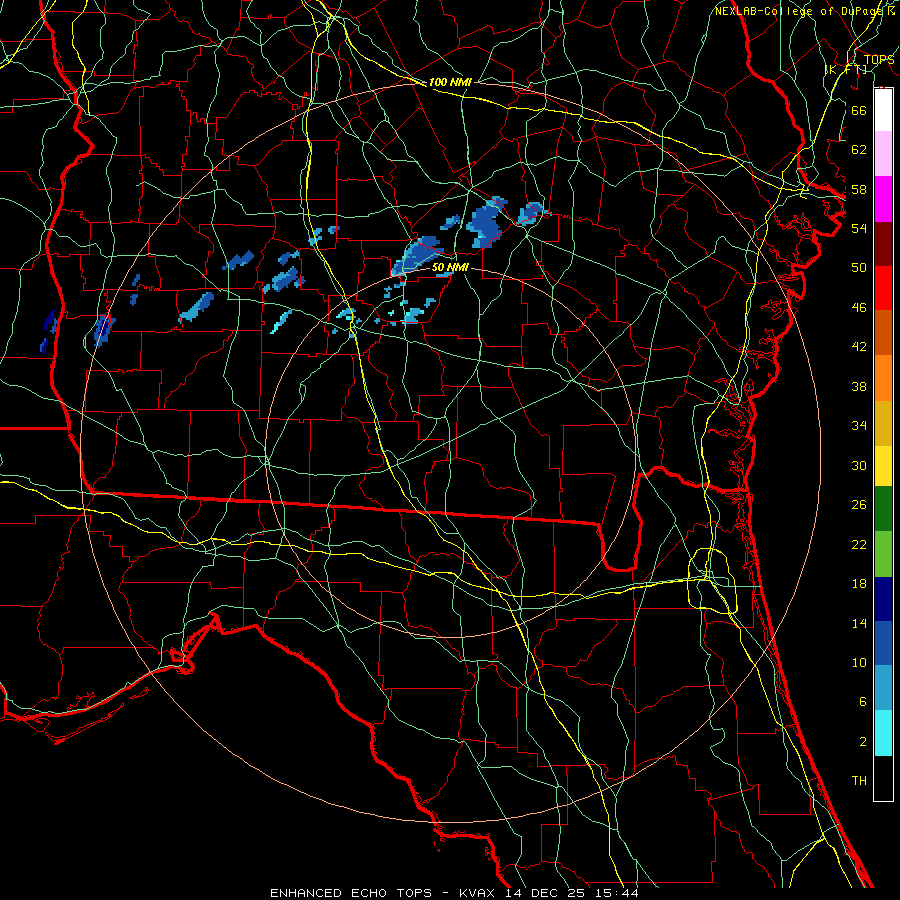Click the legend value 62
This screenshot has height=900, width=900.
[859, 150]
